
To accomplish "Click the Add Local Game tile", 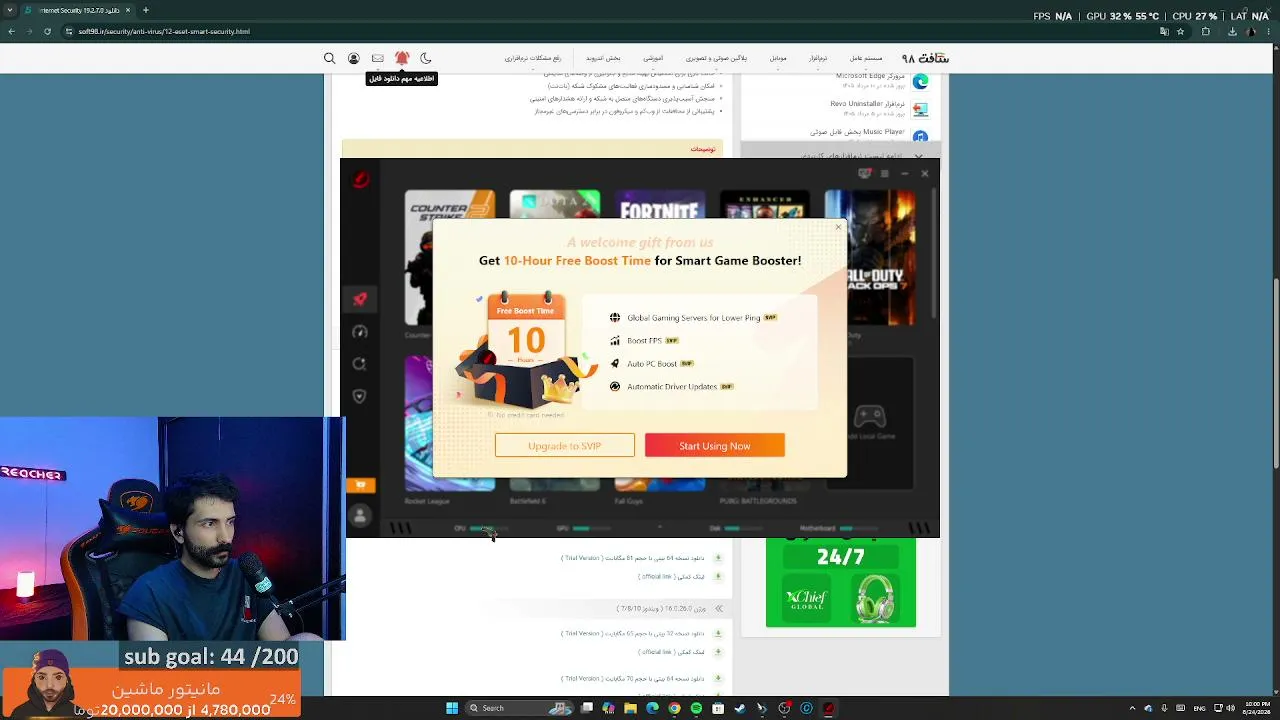I will pyautogui.click(x=870, y=423).
